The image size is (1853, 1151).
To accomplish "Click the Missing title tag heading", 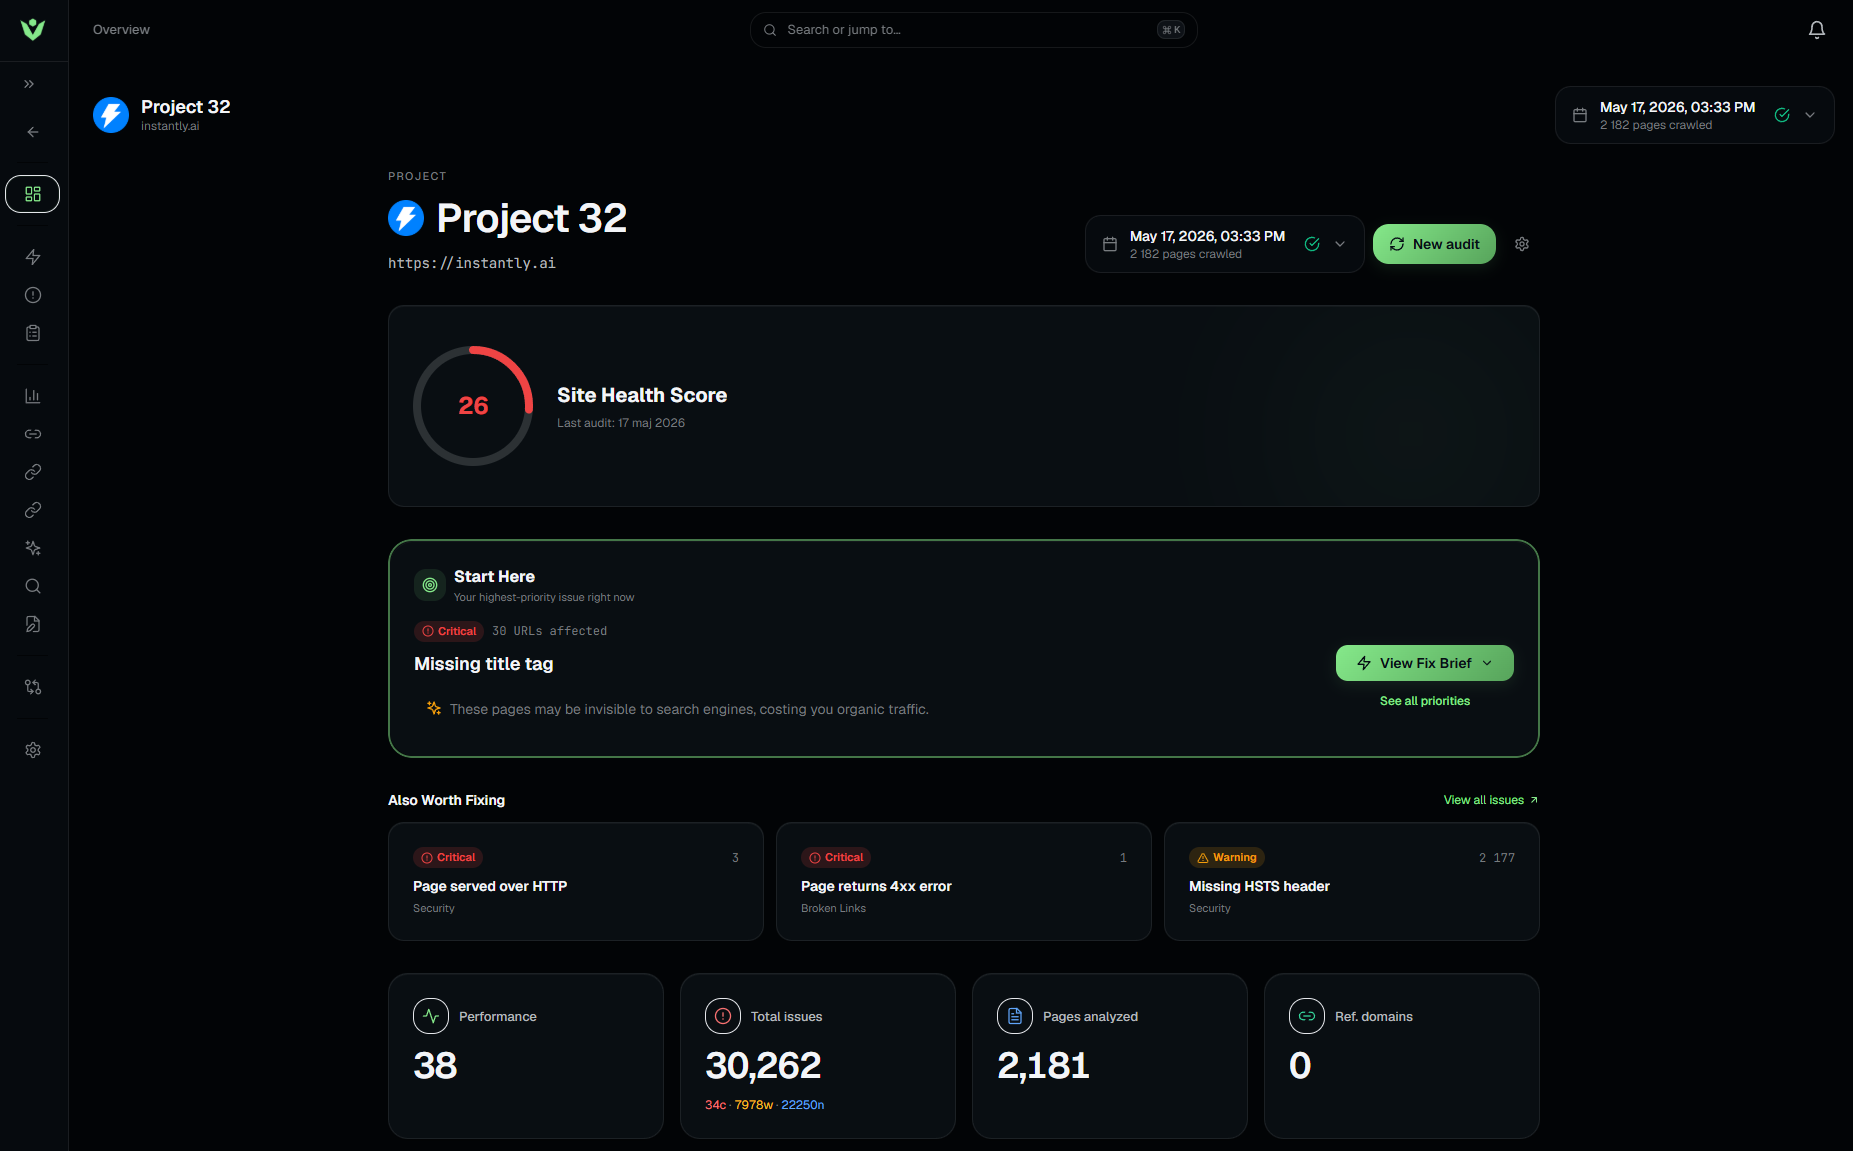I will click(x=484, y=664).
